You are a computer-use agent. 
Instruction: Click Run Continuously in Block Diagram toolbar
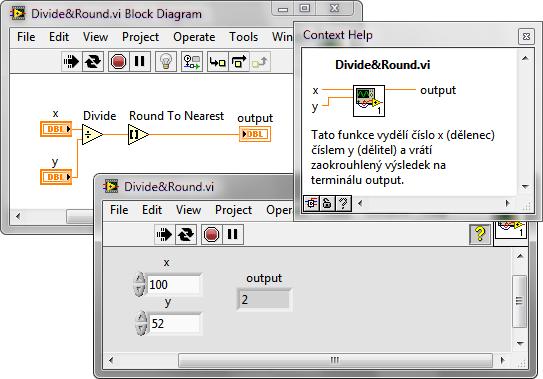93,62
